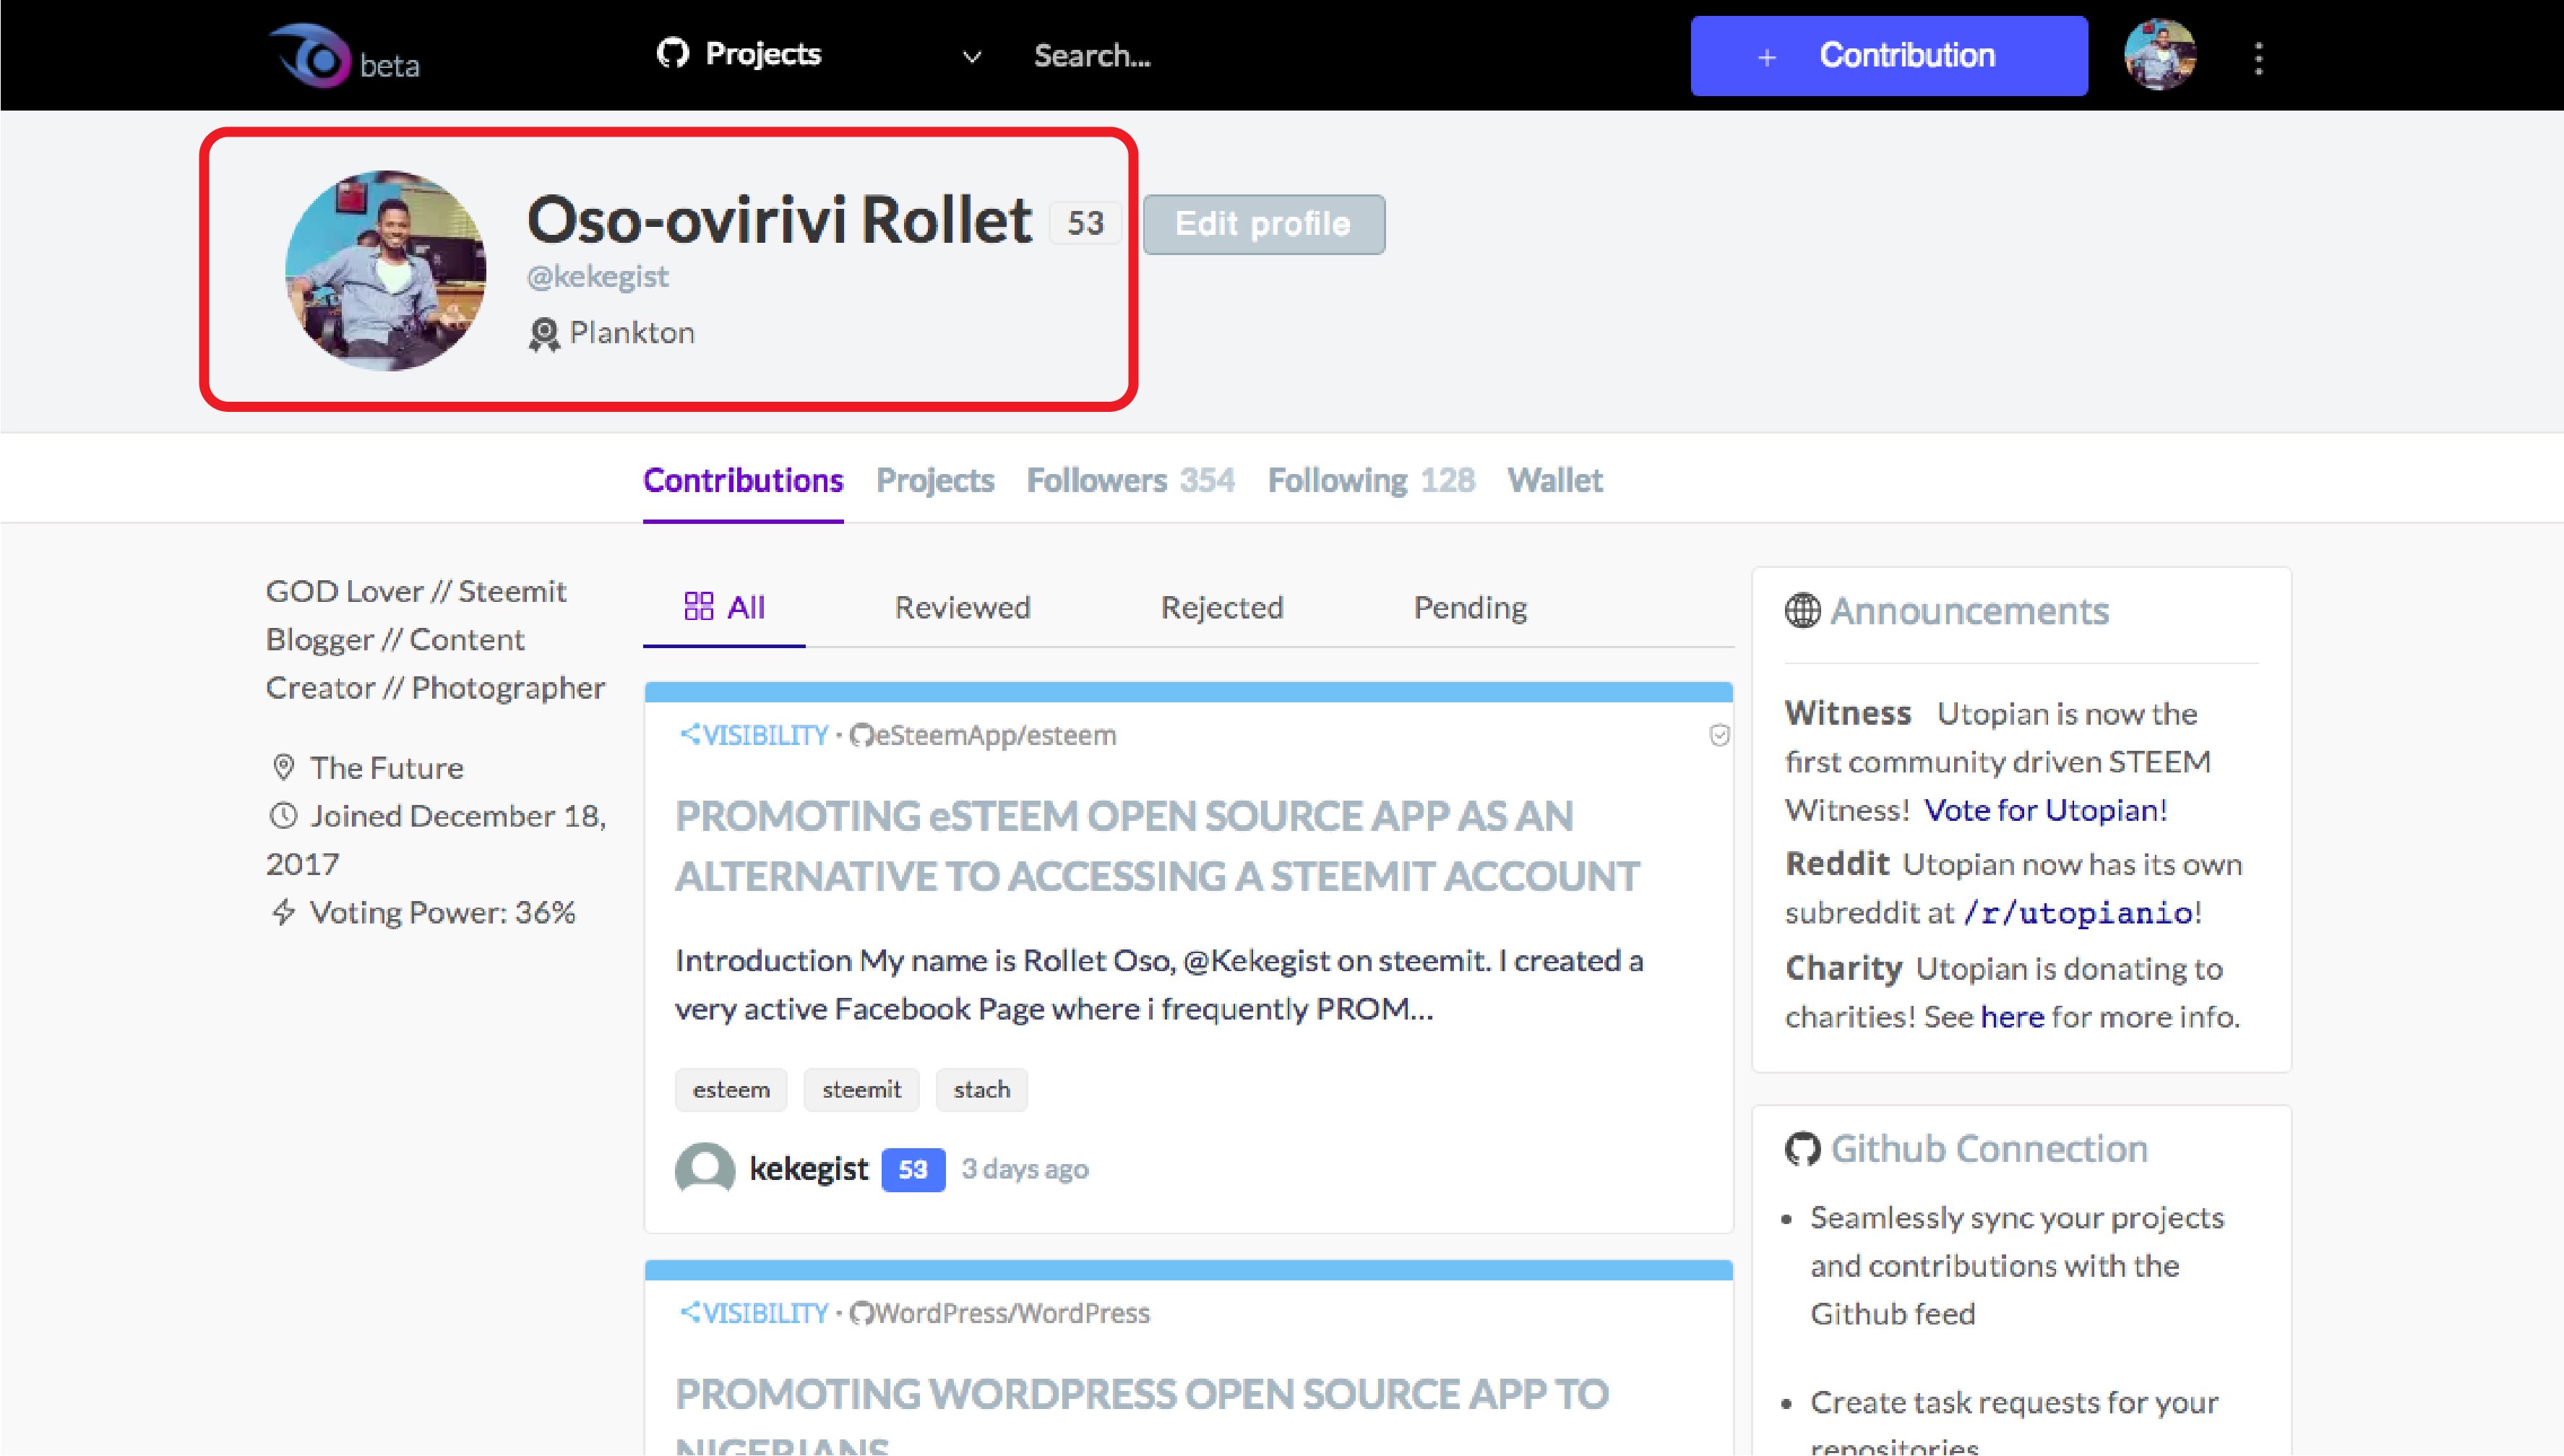Click the reputation badge 53 by name
Viewport: 2564px width, 1456px height.
tap(1085, 222)
